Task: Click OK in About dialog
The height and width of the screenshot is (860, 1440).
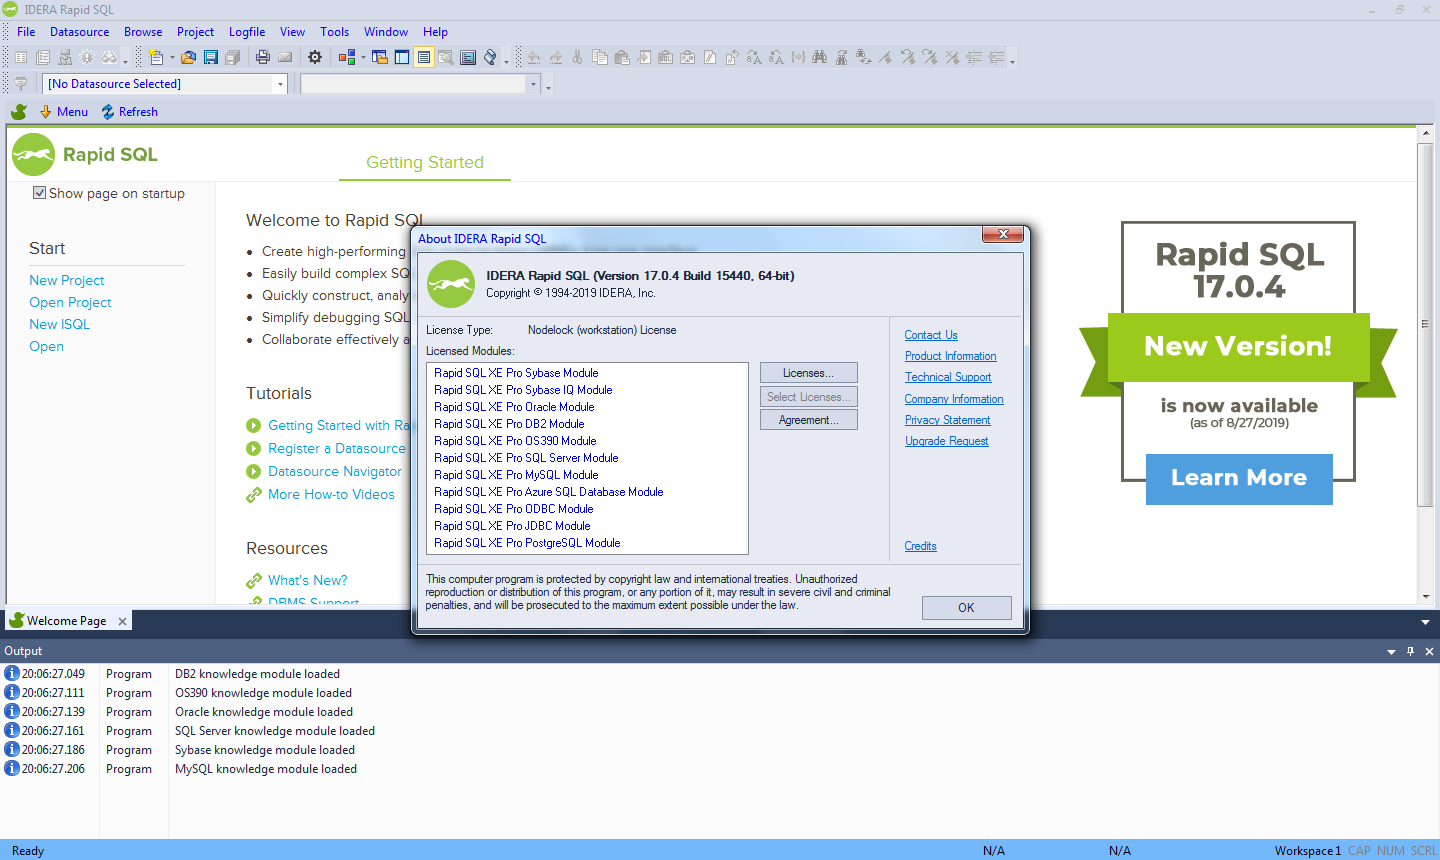Action: point(966,608)
